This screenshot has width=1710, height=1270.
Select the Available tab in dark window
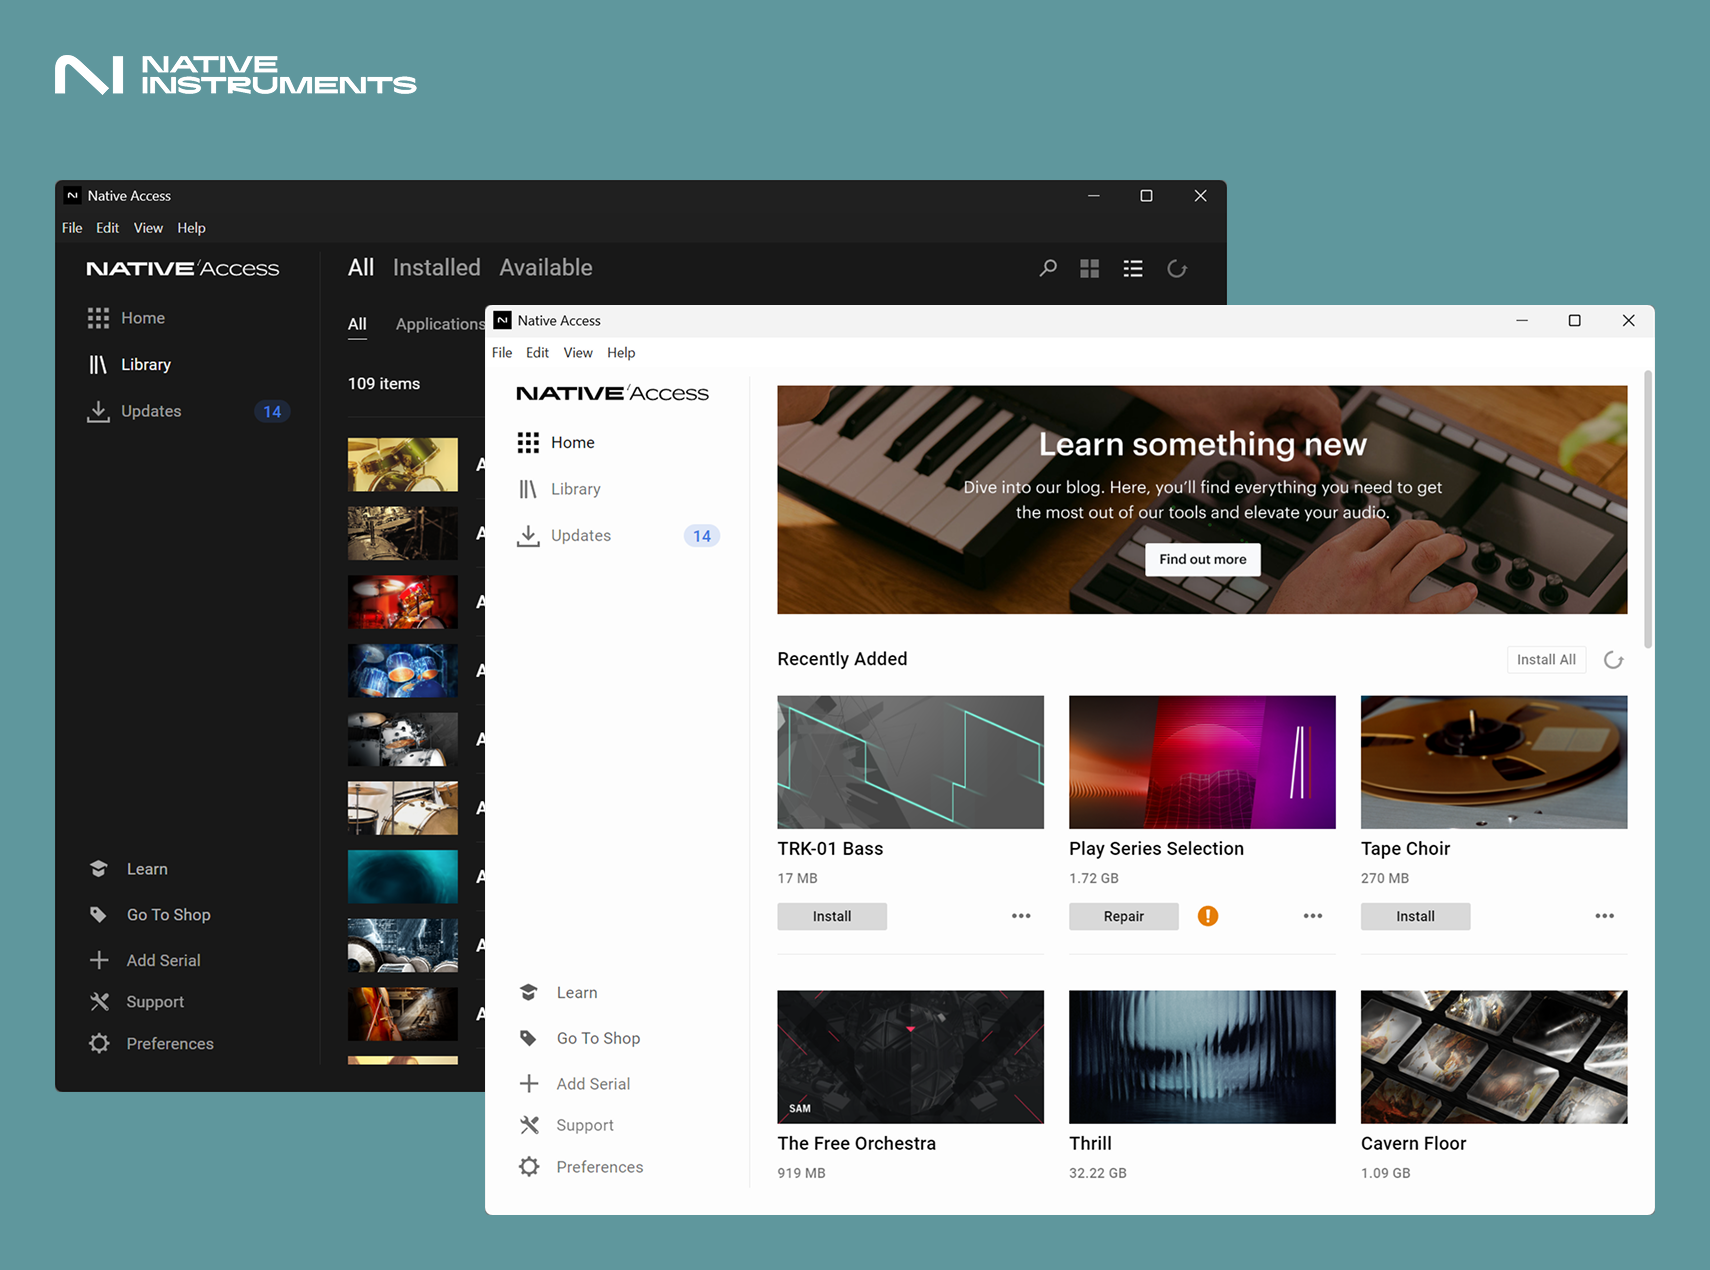(546, 268)
